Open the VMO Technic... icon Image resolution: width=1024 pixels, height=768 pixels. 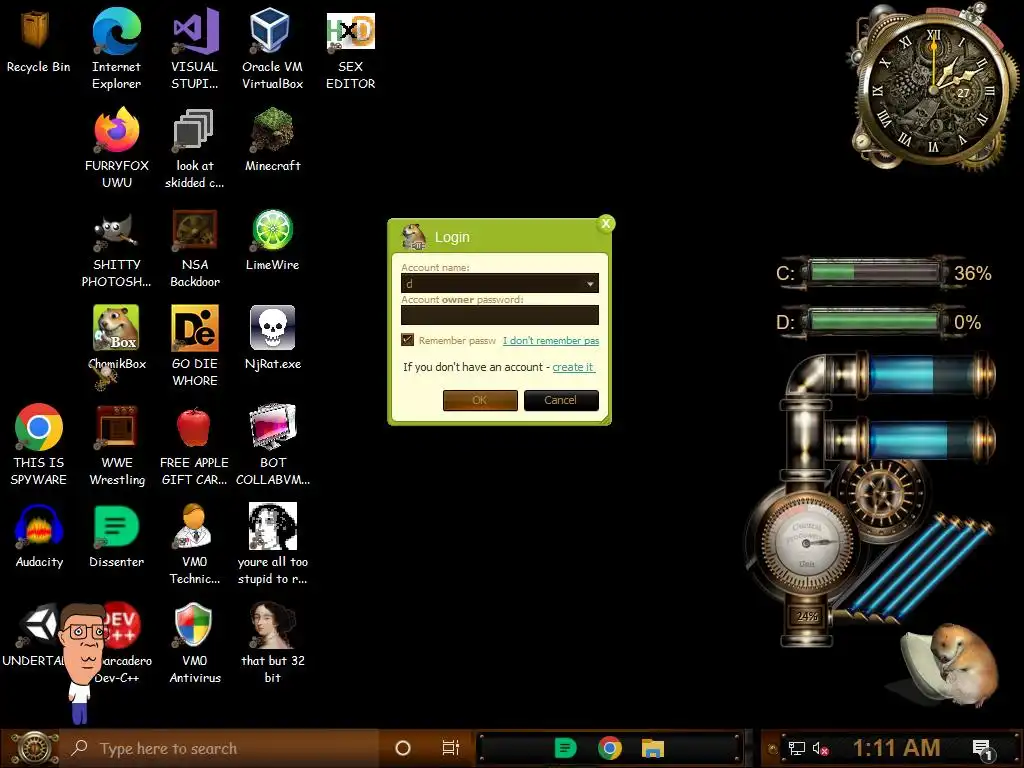coord(195,544)
